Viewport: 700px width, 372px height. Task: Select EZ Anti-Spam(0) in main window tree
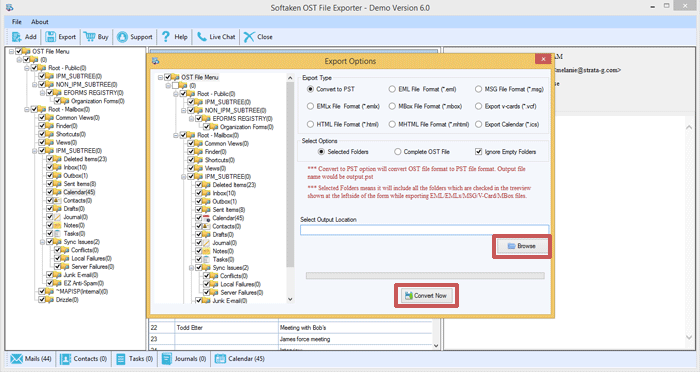[x=83, y=283]
